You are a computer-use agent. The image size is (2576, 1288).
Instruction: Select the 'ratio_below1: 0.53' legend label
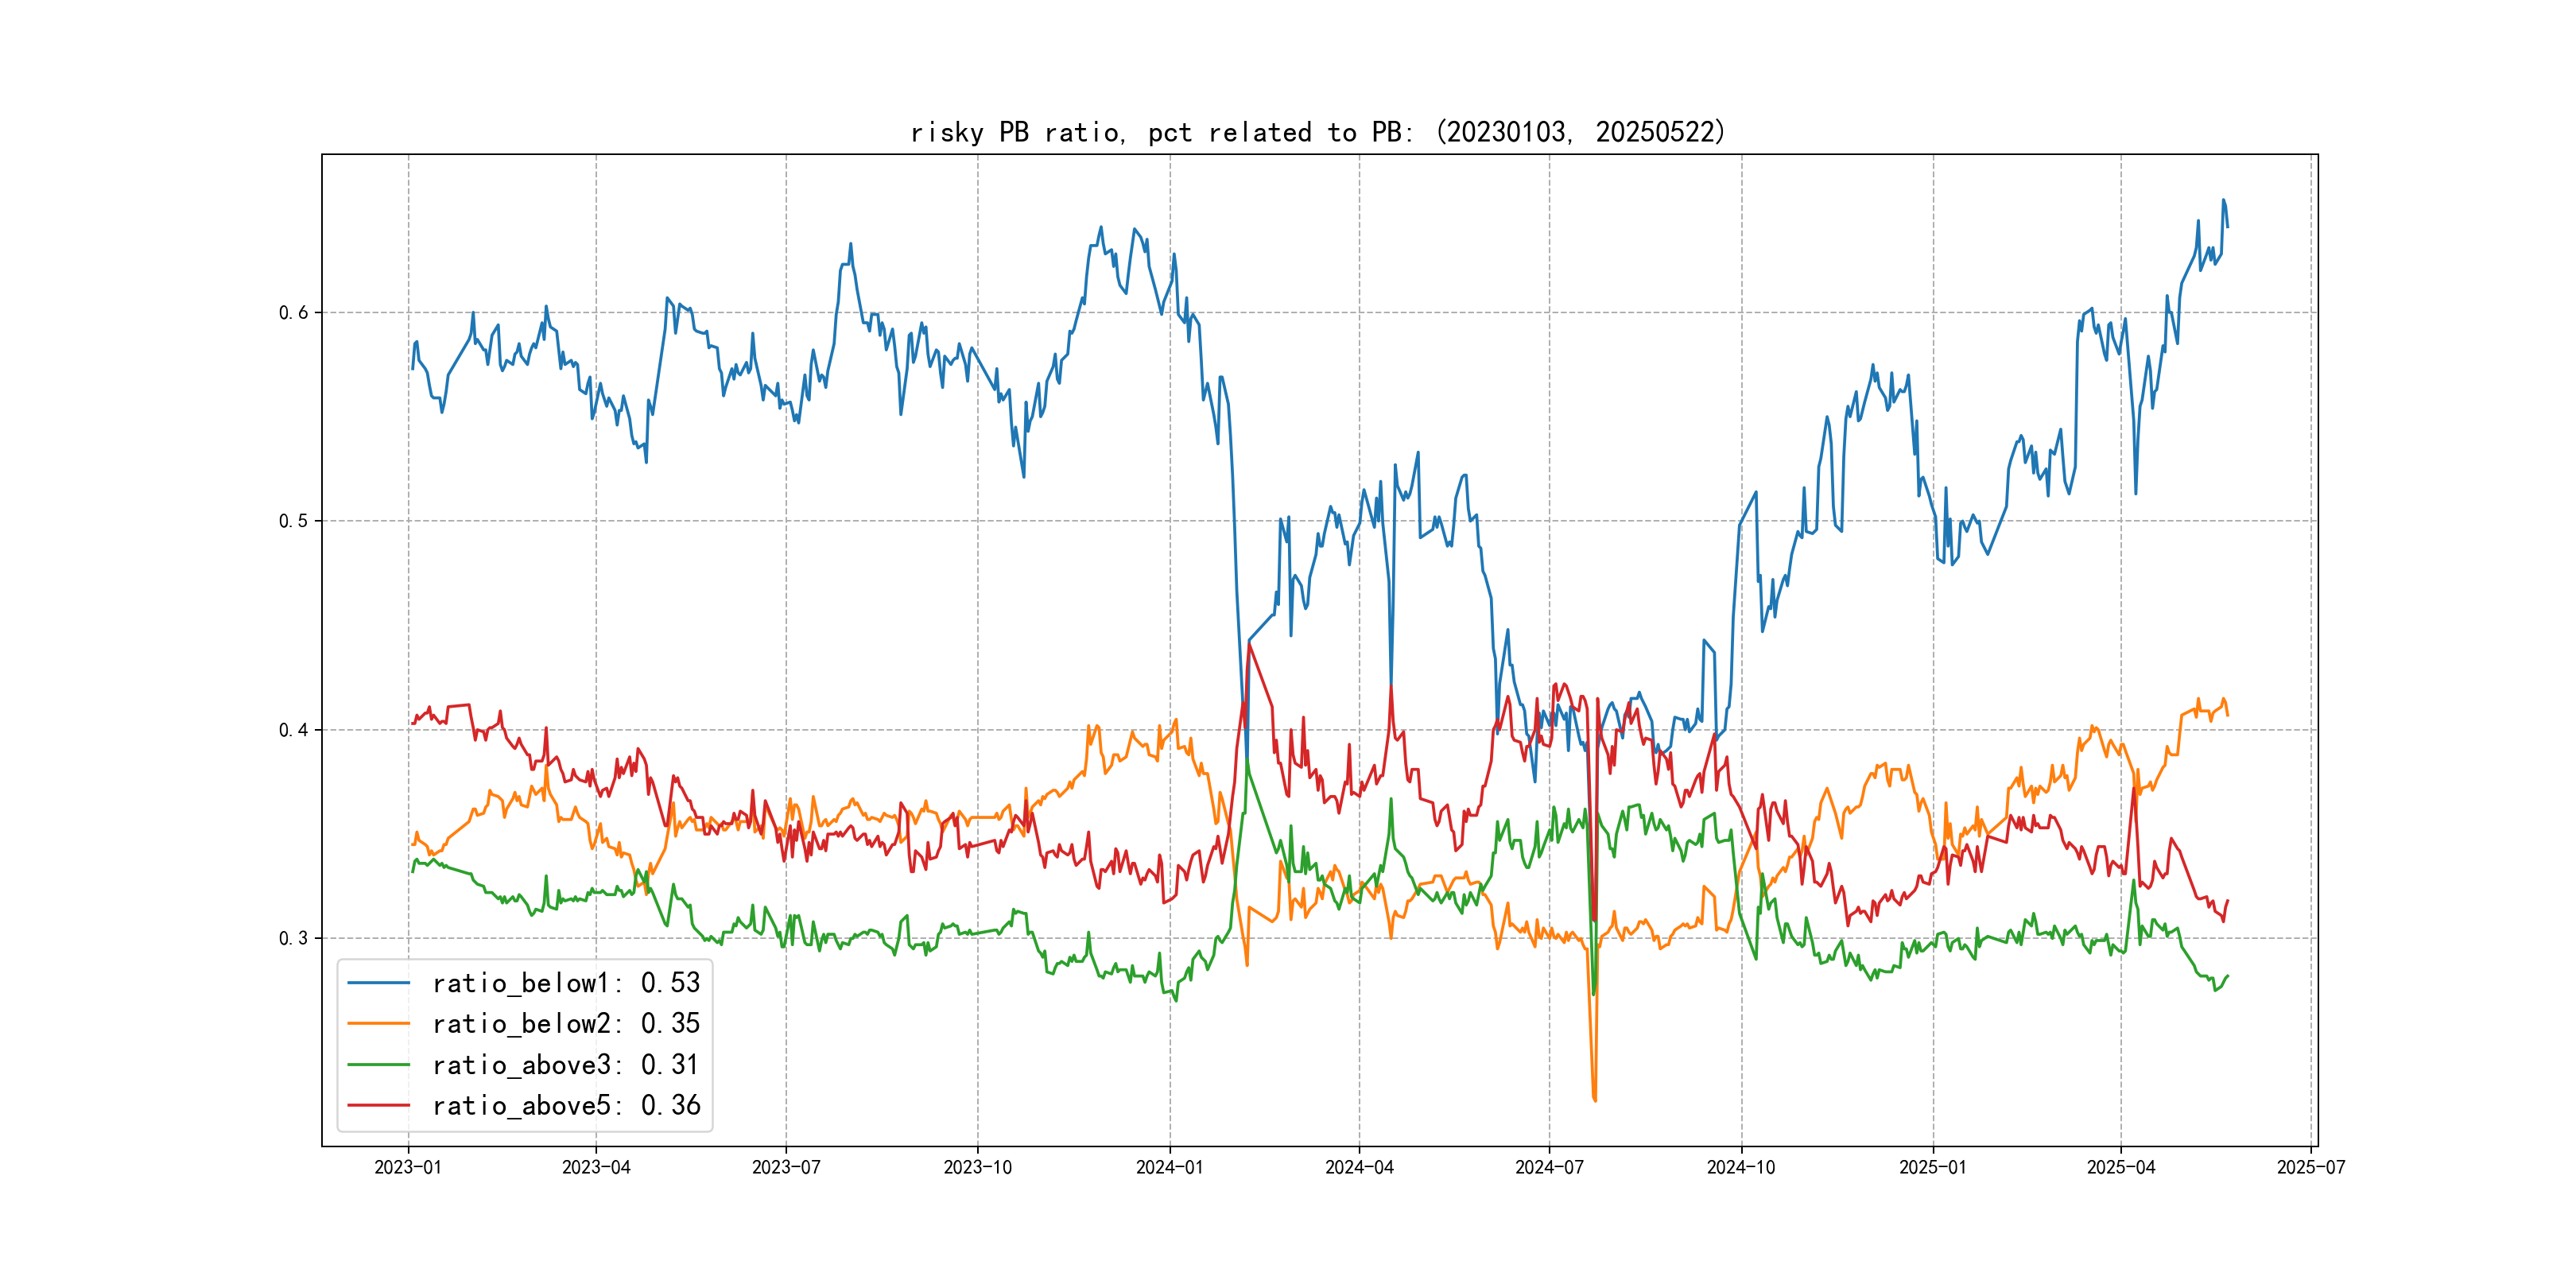click(x=565, y=983)
